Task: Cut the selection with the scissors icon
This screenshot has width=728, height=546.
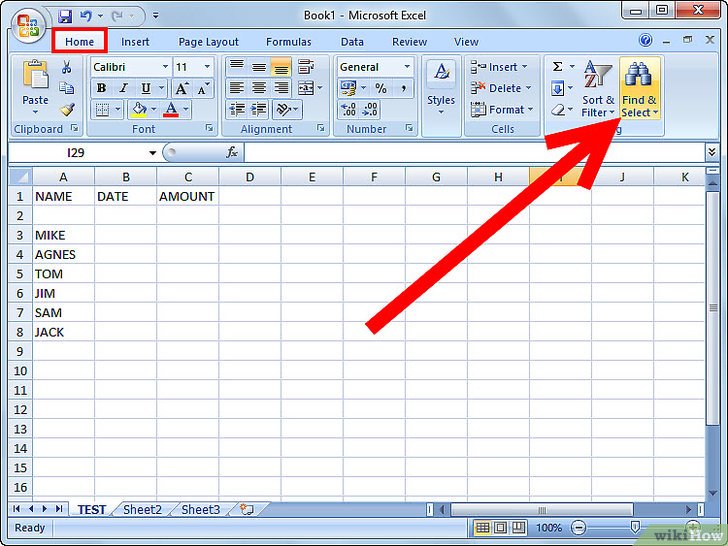Action: coord(67,67)
